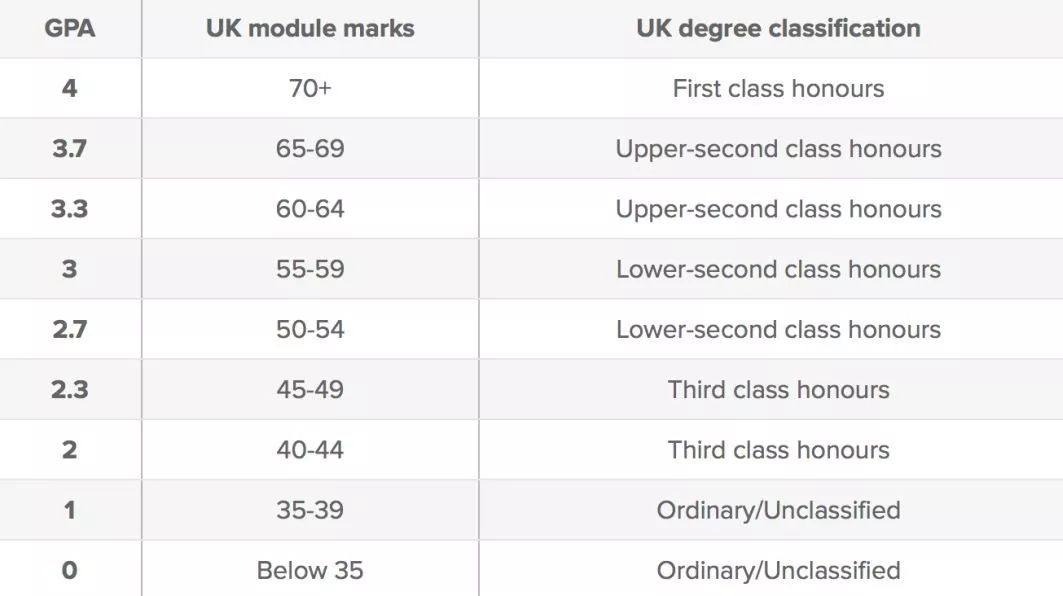Select the 45-49 marks cell

click(x=310, y=389)
